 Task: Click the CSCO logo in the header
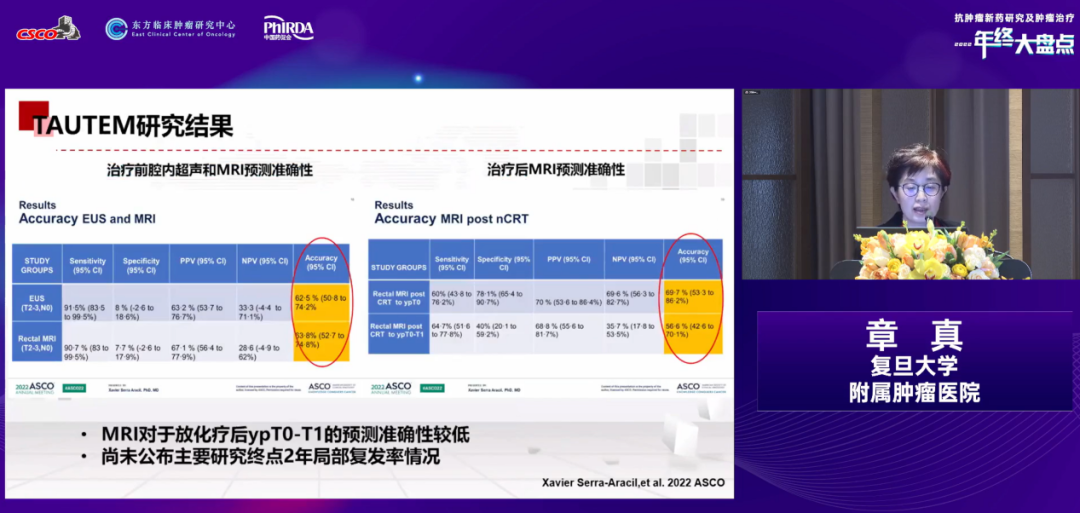point(48,30)
